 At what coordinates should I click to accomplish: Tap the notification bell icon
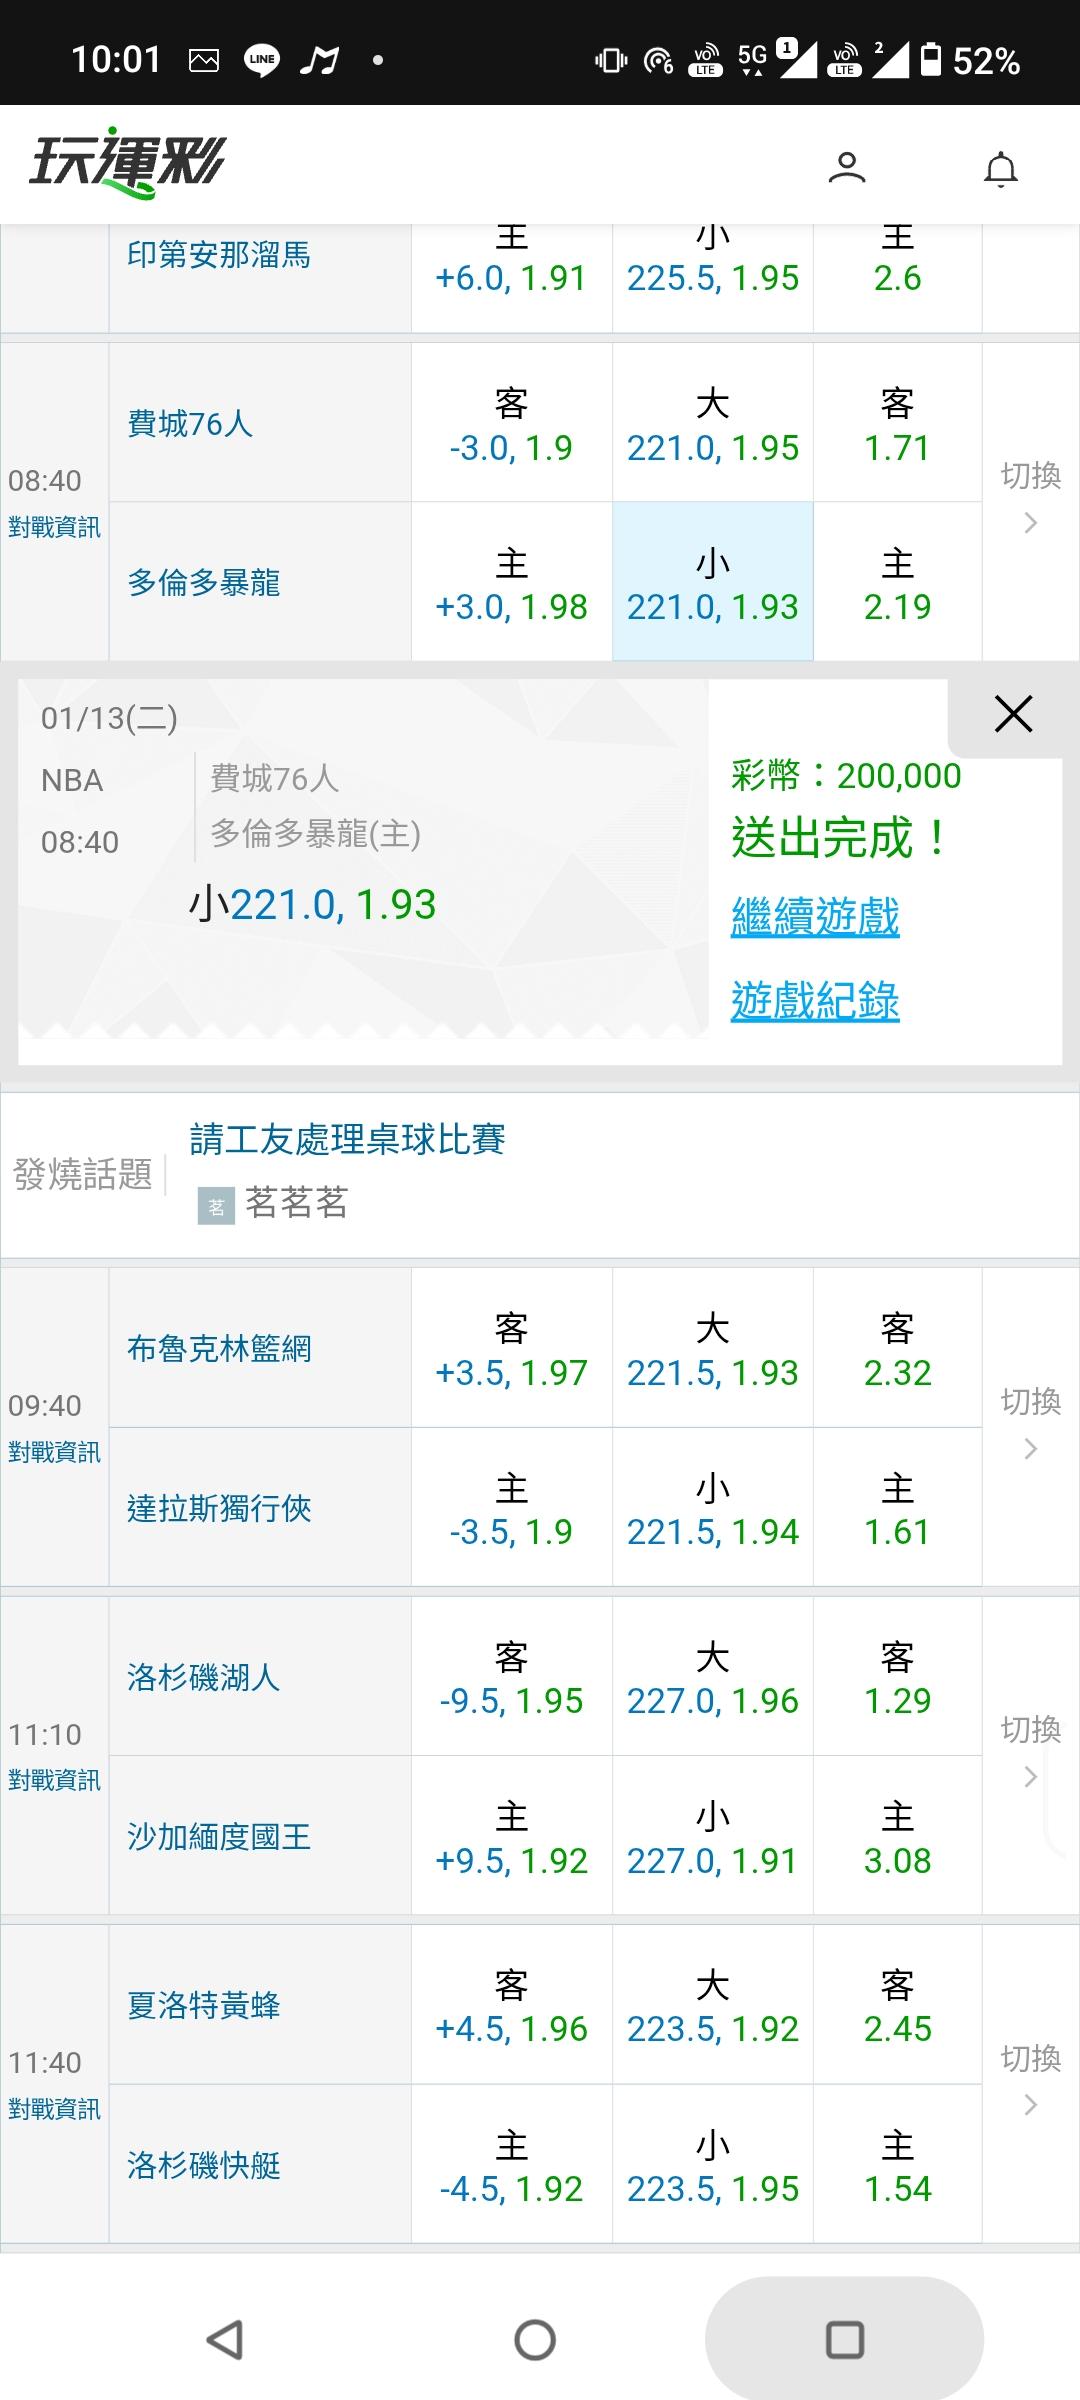pyautogui.click(x=1000, y=169)
